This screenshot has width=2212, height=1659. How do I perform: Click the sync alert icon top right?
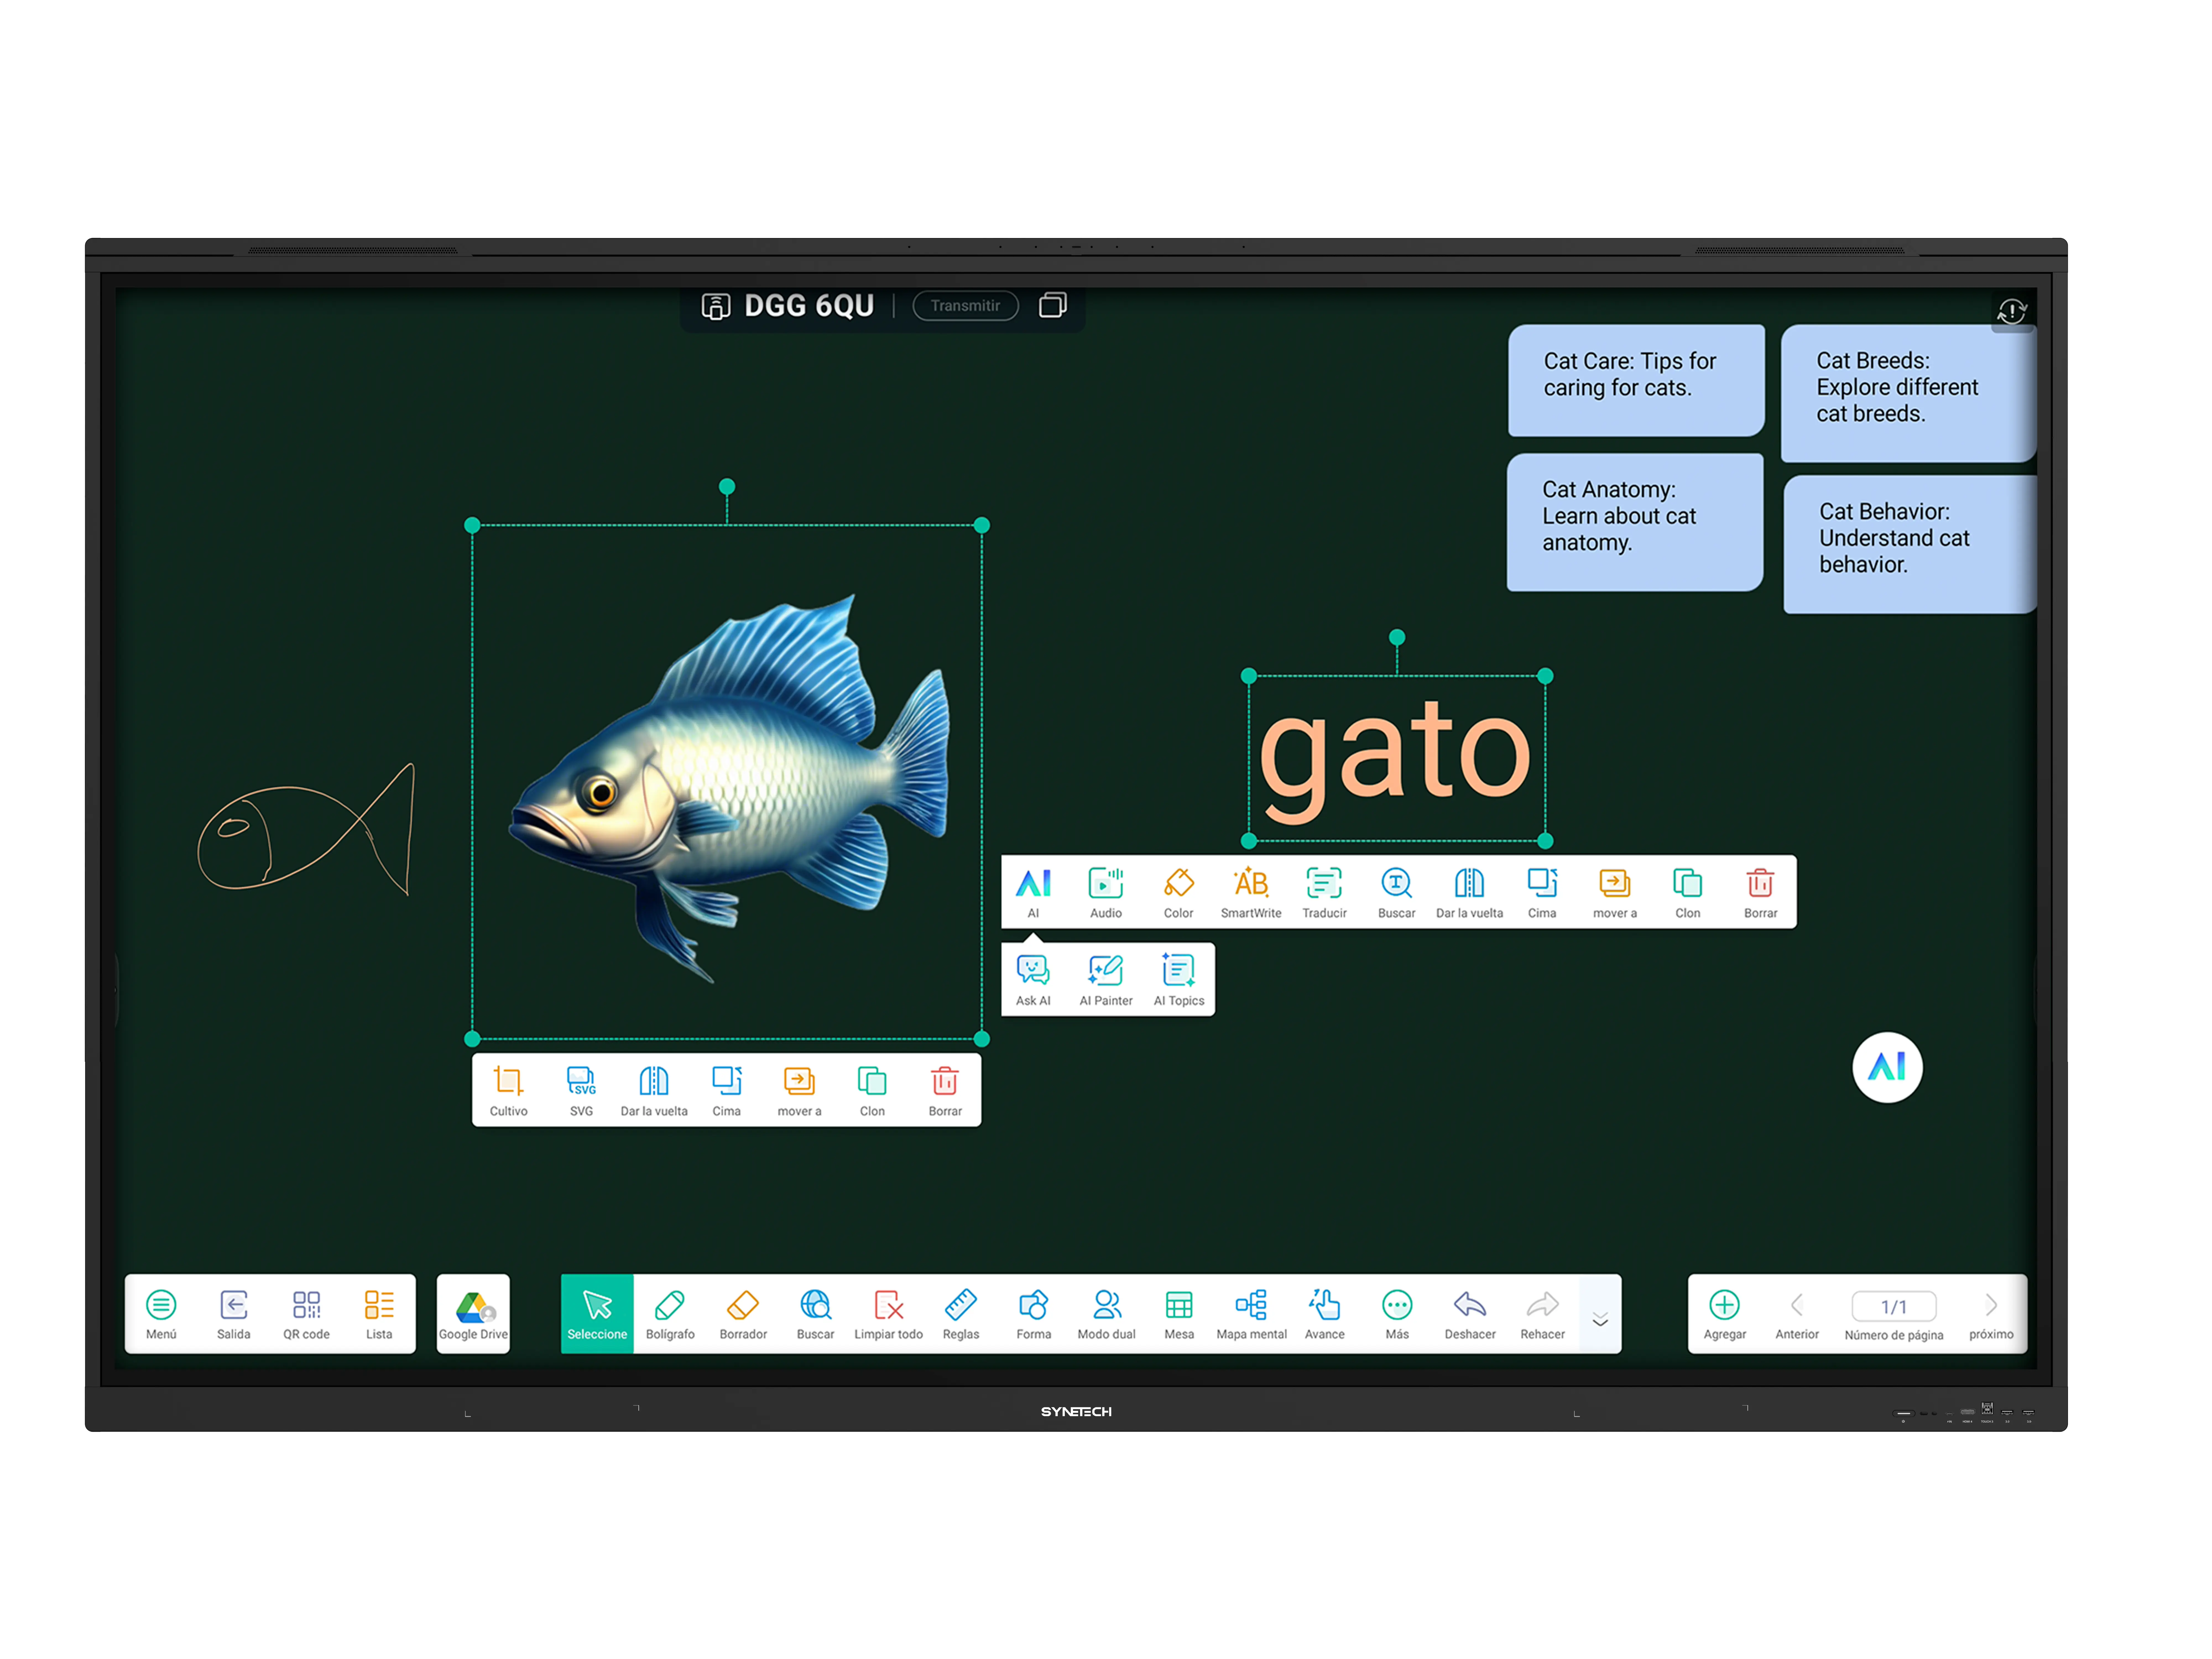tap(2012, 312)
